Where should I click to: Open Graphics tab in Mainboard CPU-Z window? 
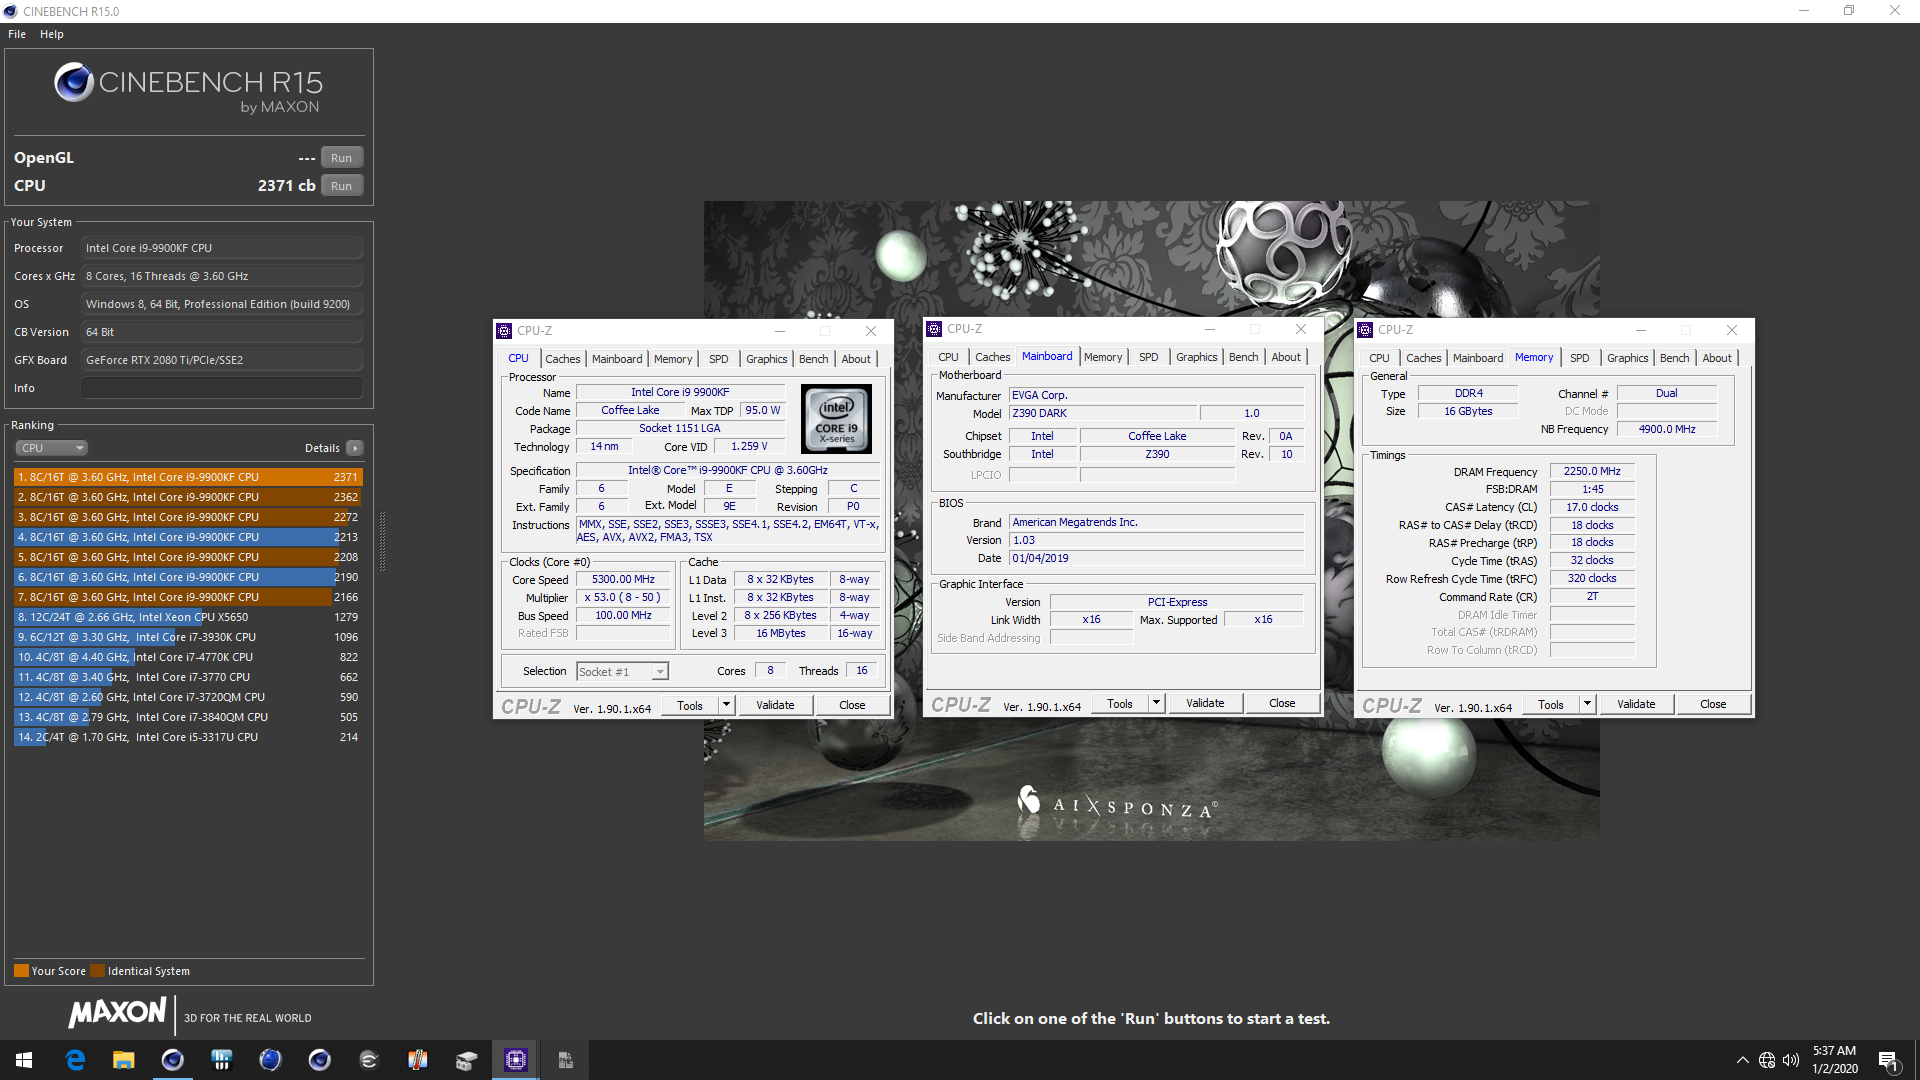tap(1197, 357)
